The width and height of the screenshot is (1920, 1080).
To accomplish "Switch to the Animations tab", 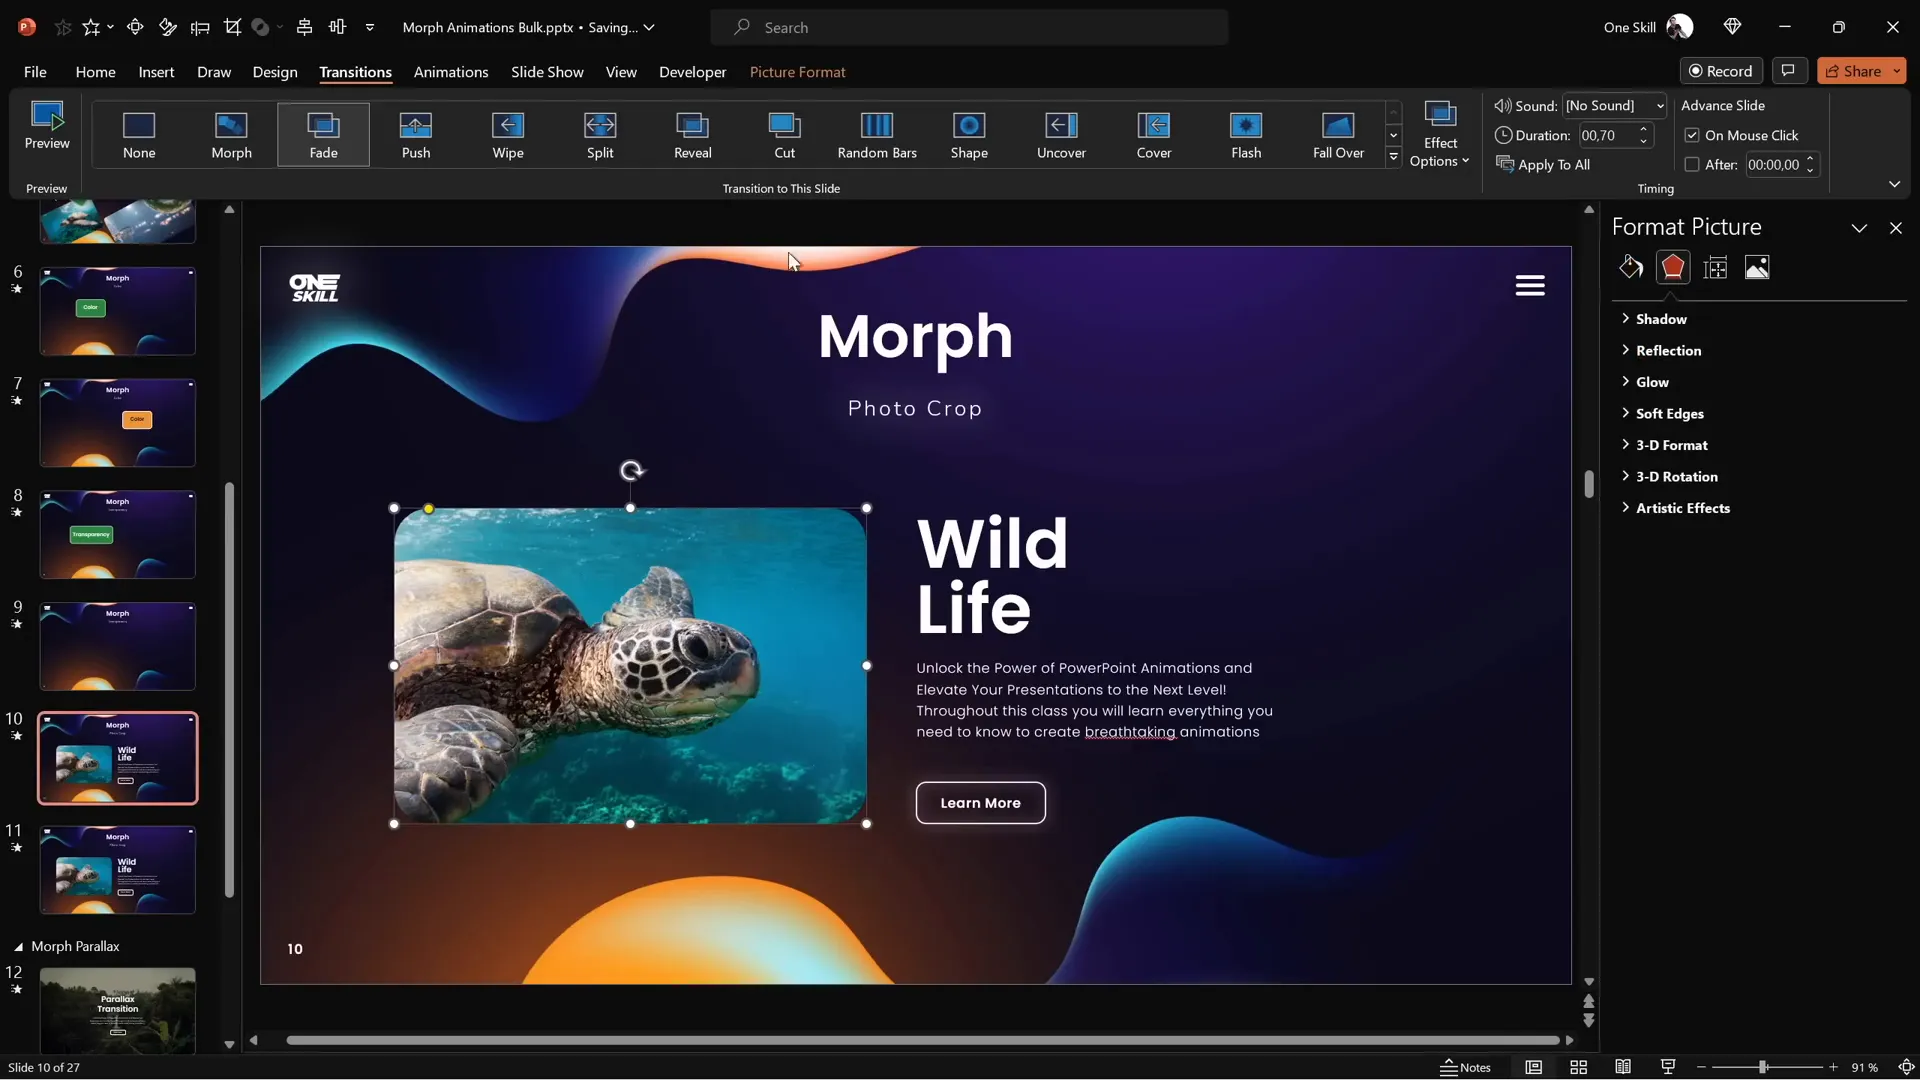I will tap(451, 72).
